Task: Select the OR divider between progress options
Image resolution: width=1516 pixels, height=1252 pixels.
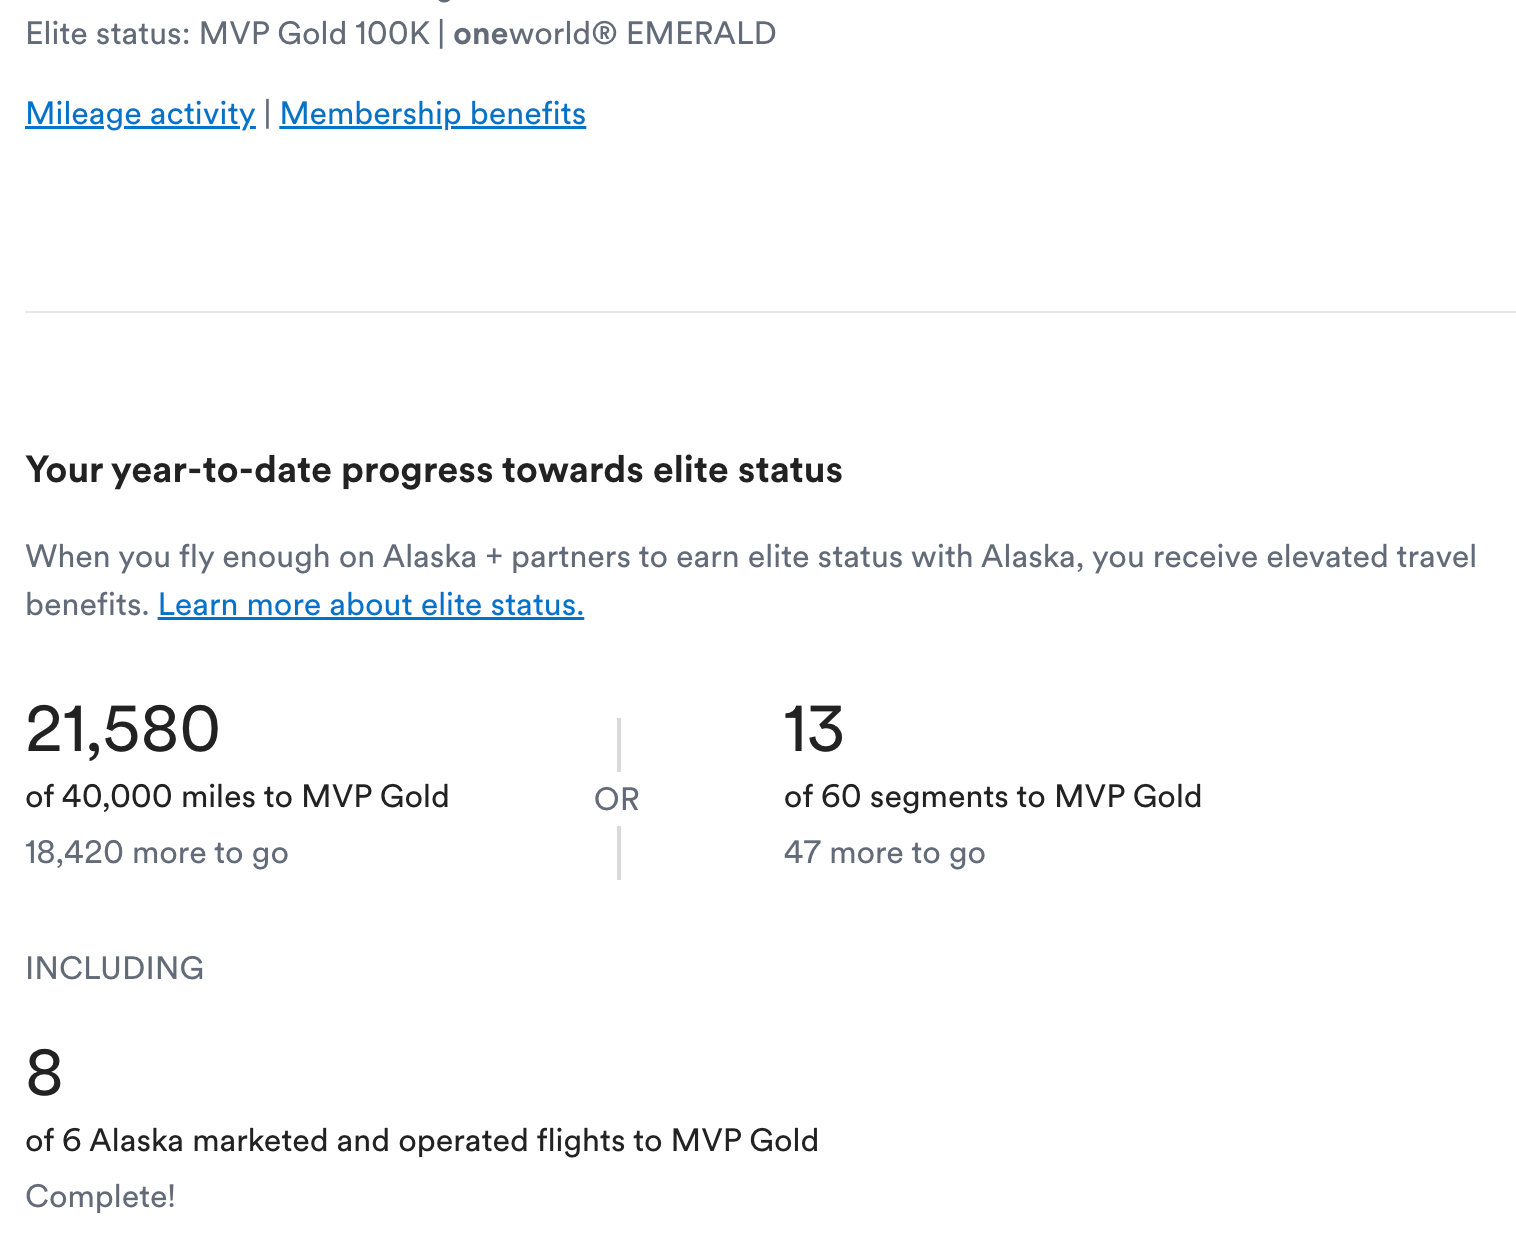Action: (617, 798)
